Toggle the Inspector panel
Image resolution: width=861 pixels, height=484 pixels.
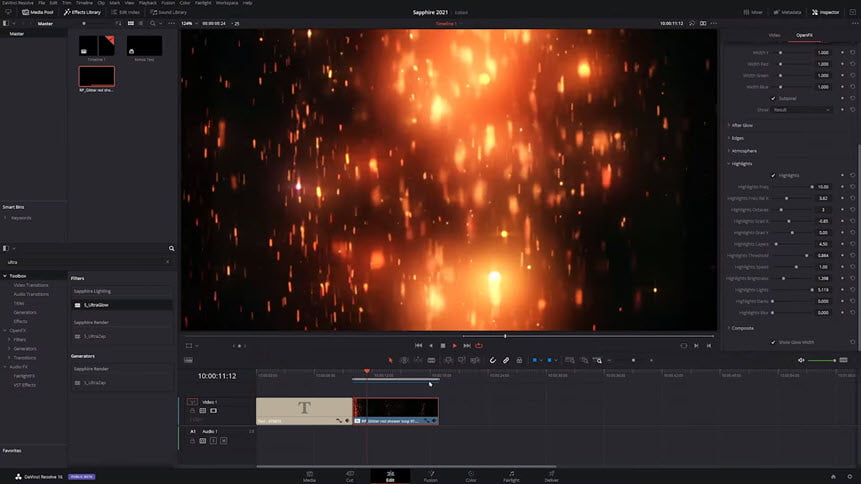point(825,12)
